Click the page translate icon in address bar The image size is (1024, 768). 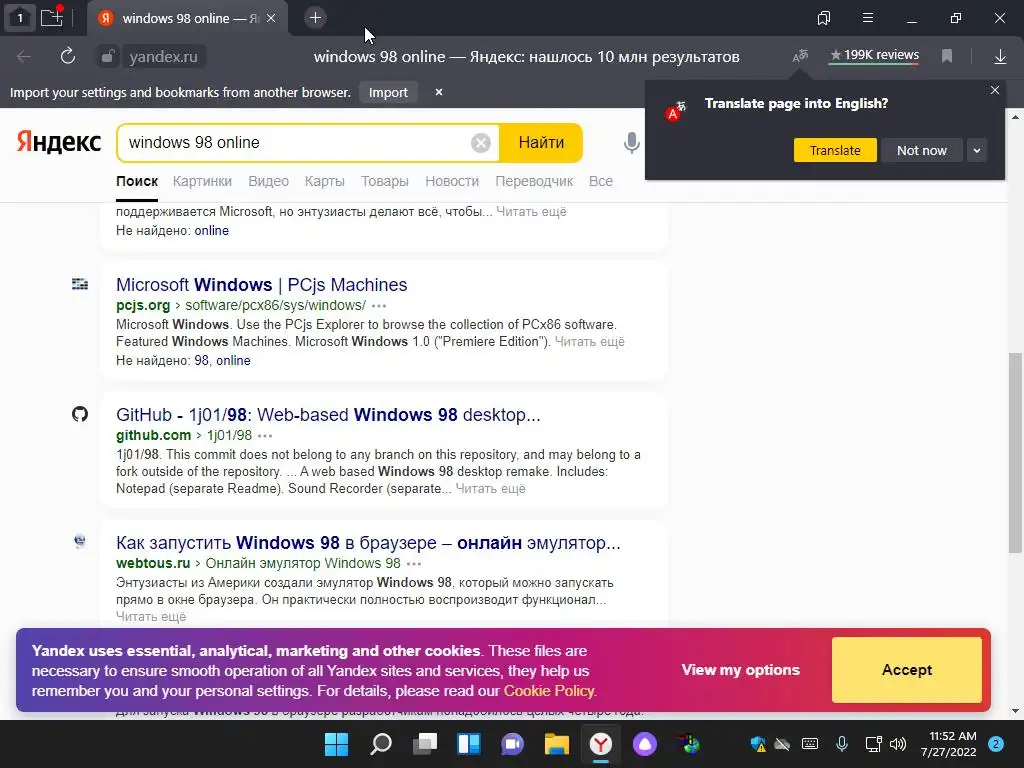coord(800,56)
